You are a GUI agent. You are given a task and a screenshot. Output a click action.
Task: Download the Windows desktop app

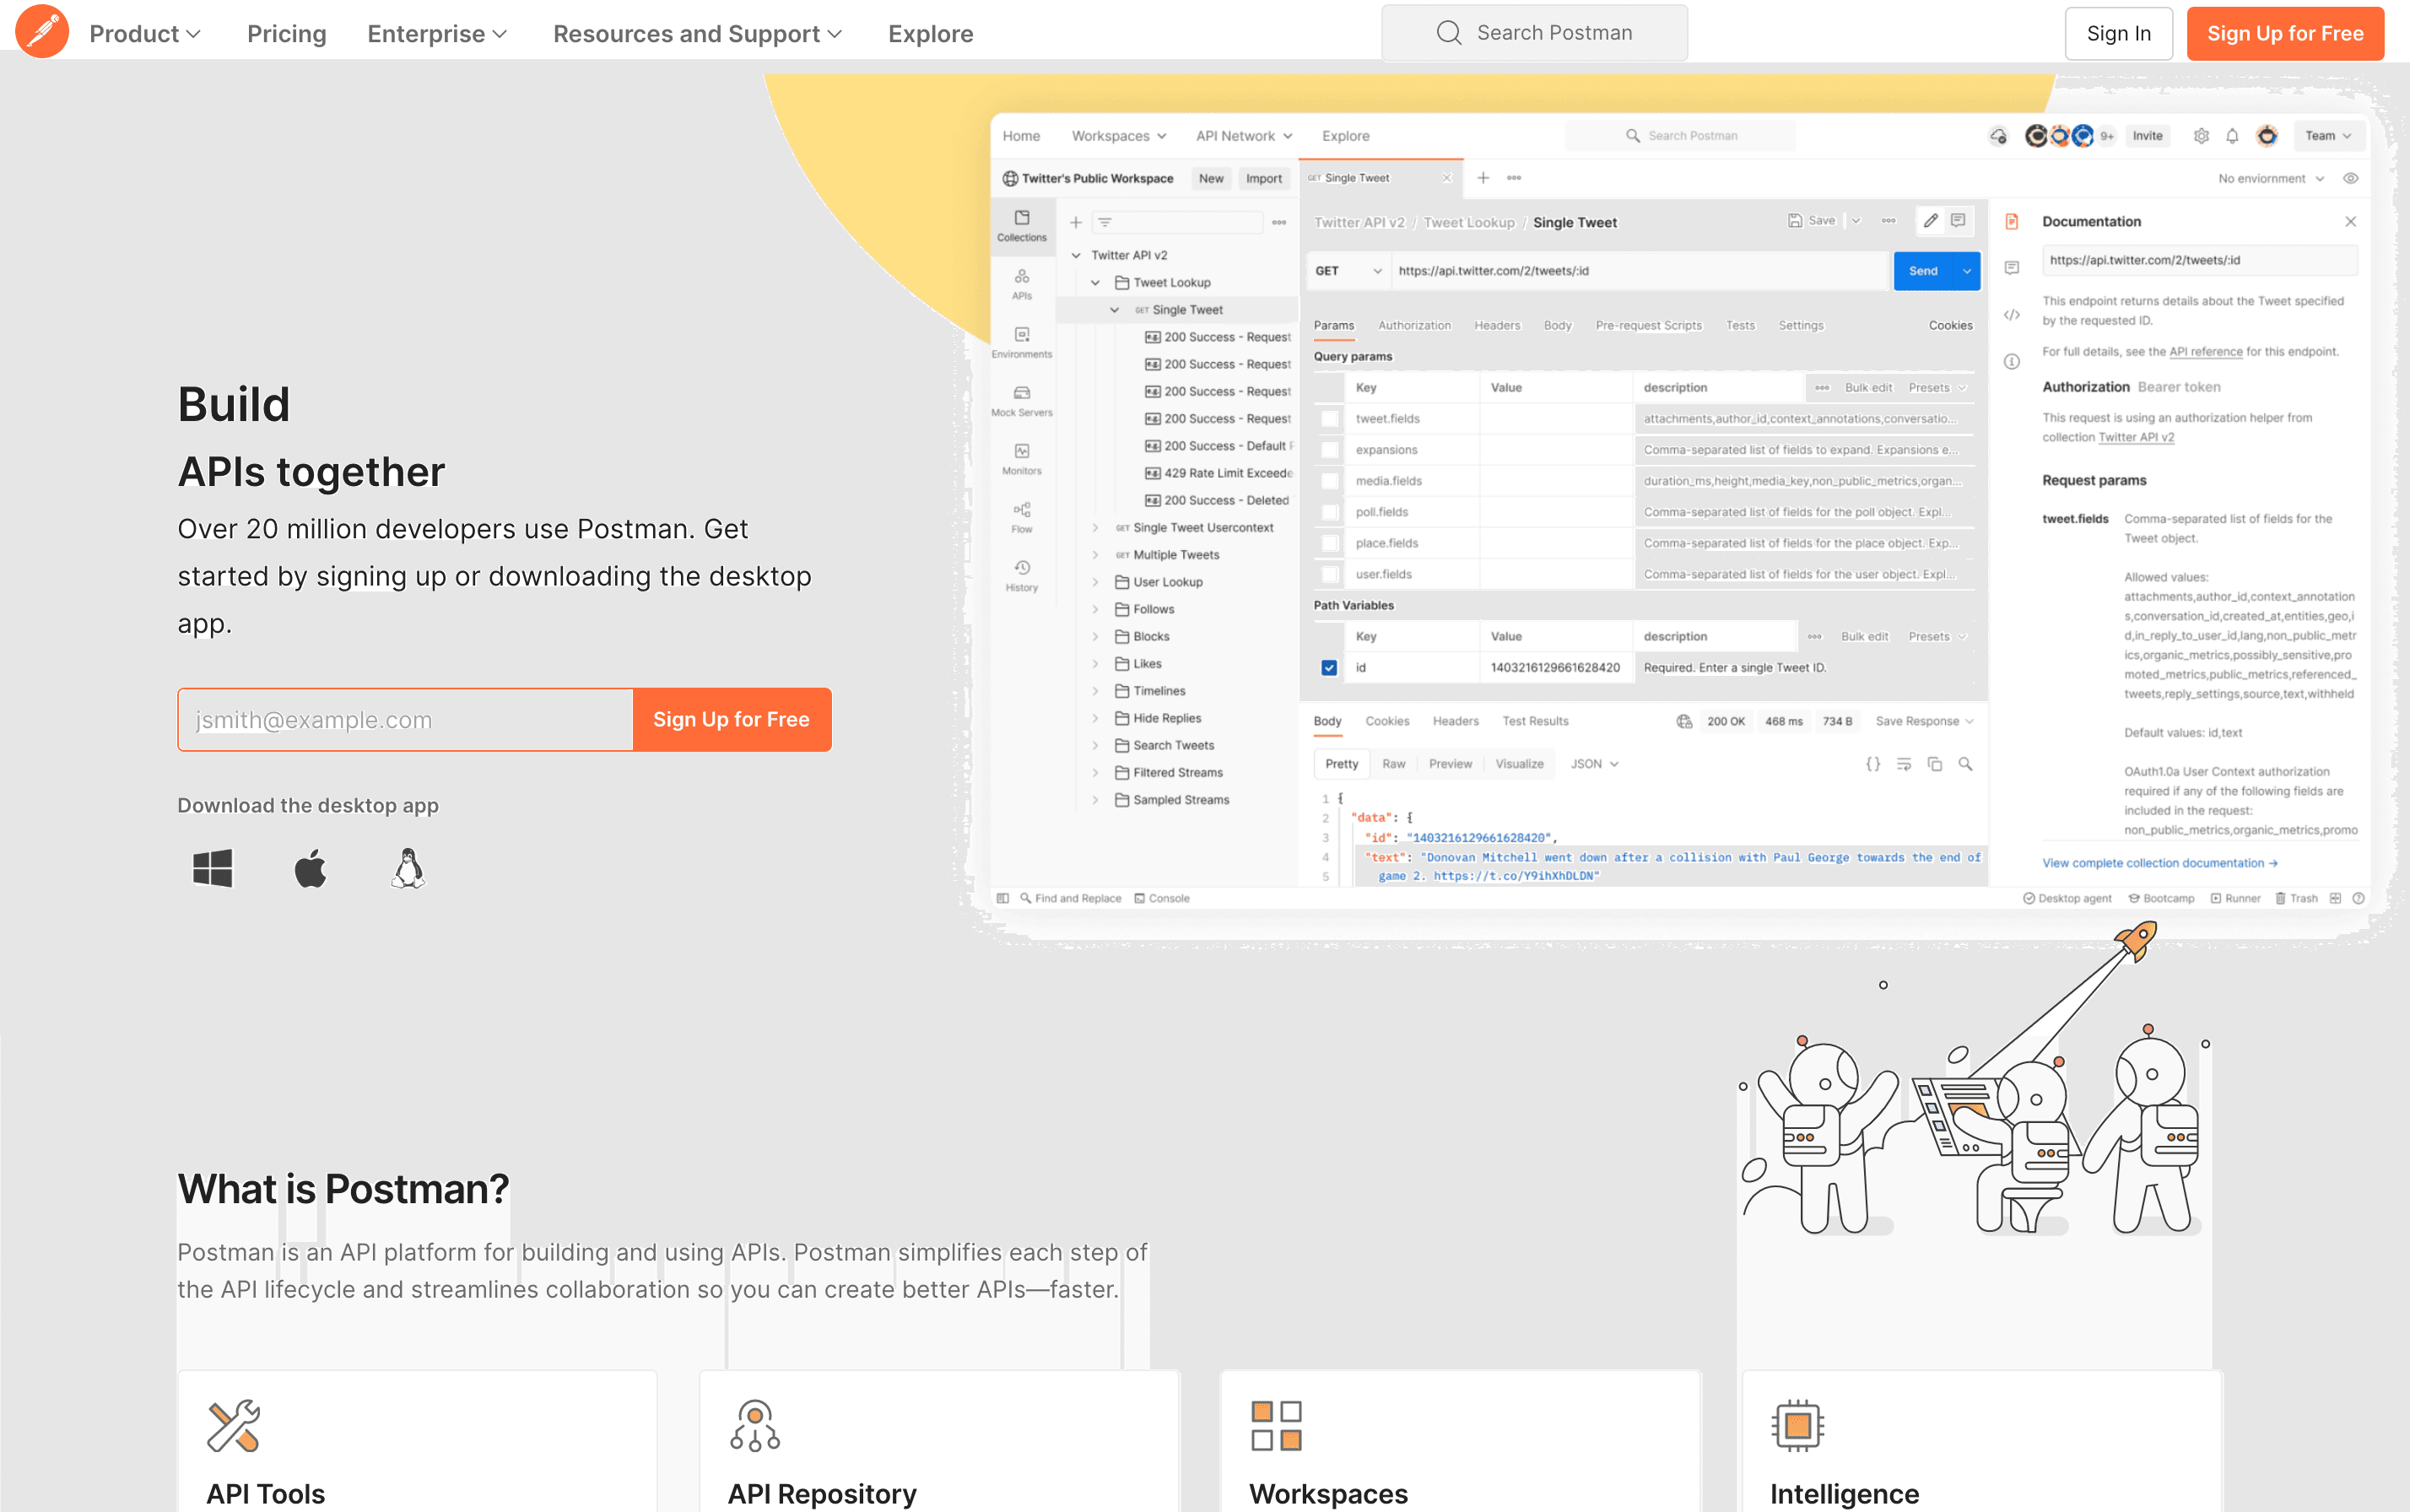click(x=213, y=868)
